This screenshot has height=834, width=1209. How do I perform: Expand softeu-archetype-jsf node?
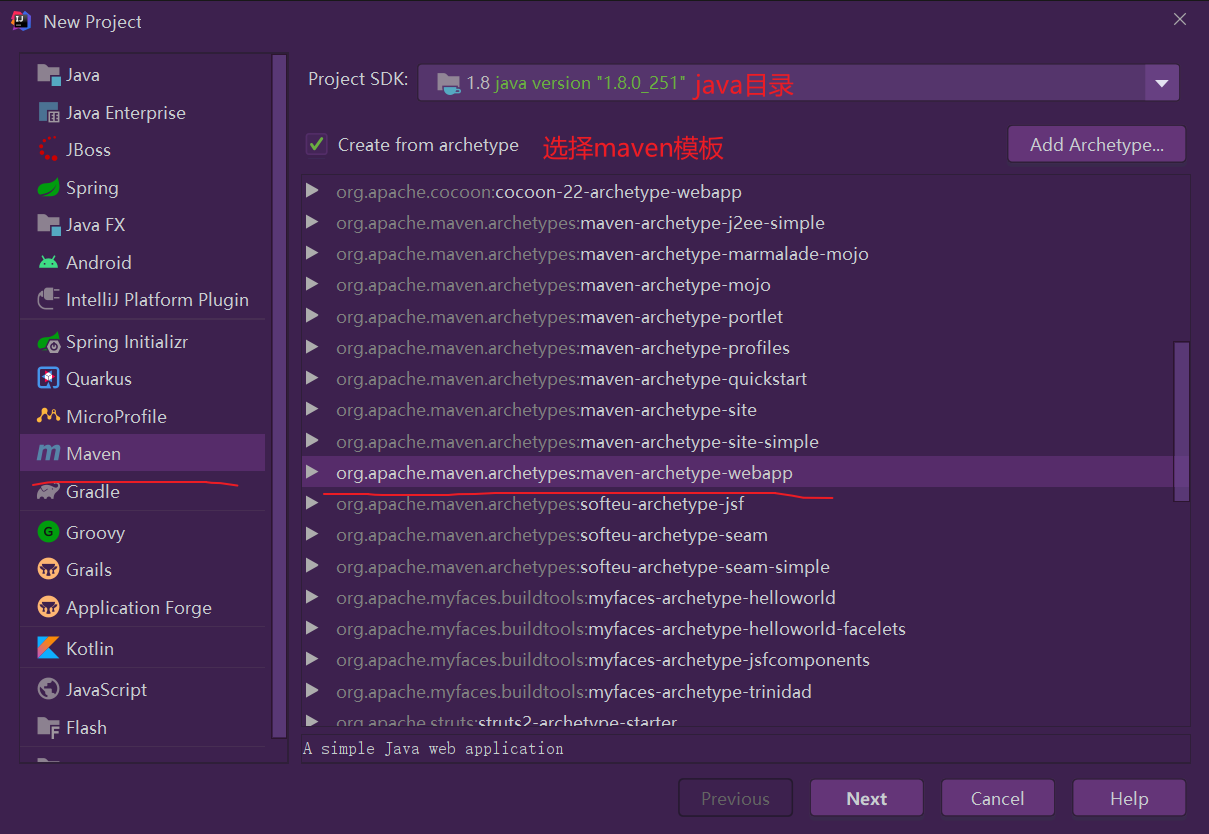click(x=312, y=503)
